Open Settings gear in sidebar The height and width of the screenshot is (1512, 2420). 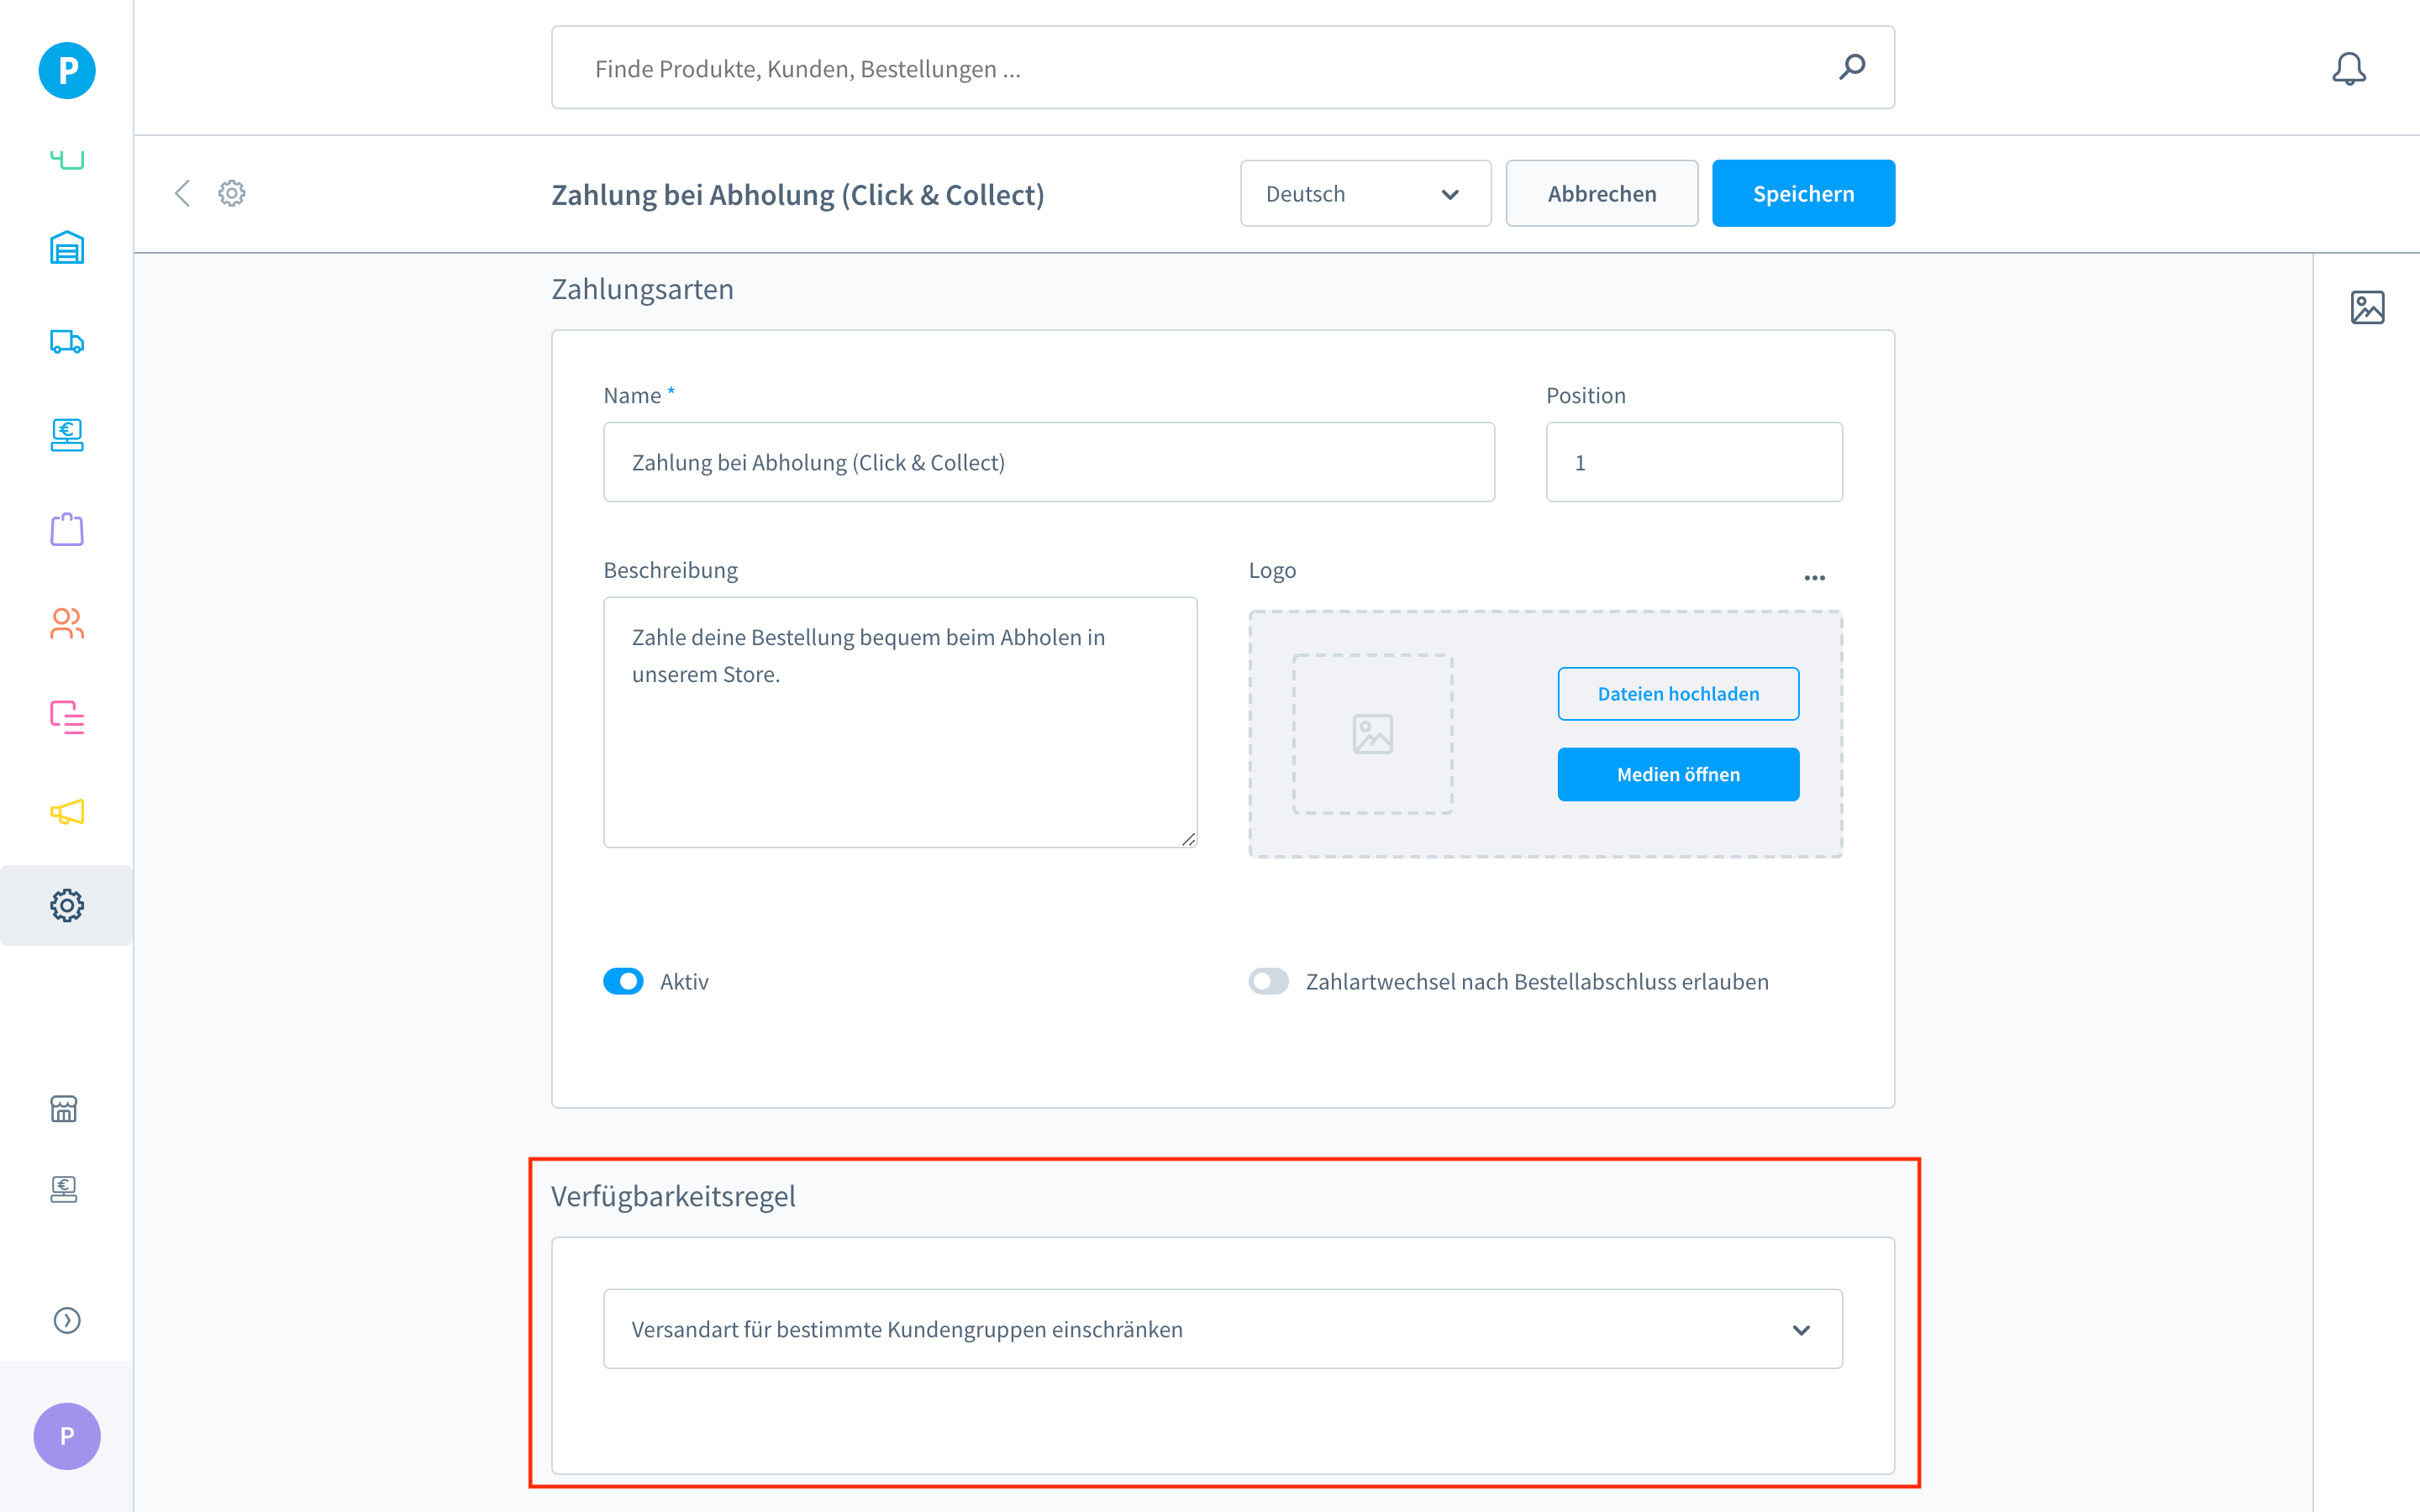[67, 905]
